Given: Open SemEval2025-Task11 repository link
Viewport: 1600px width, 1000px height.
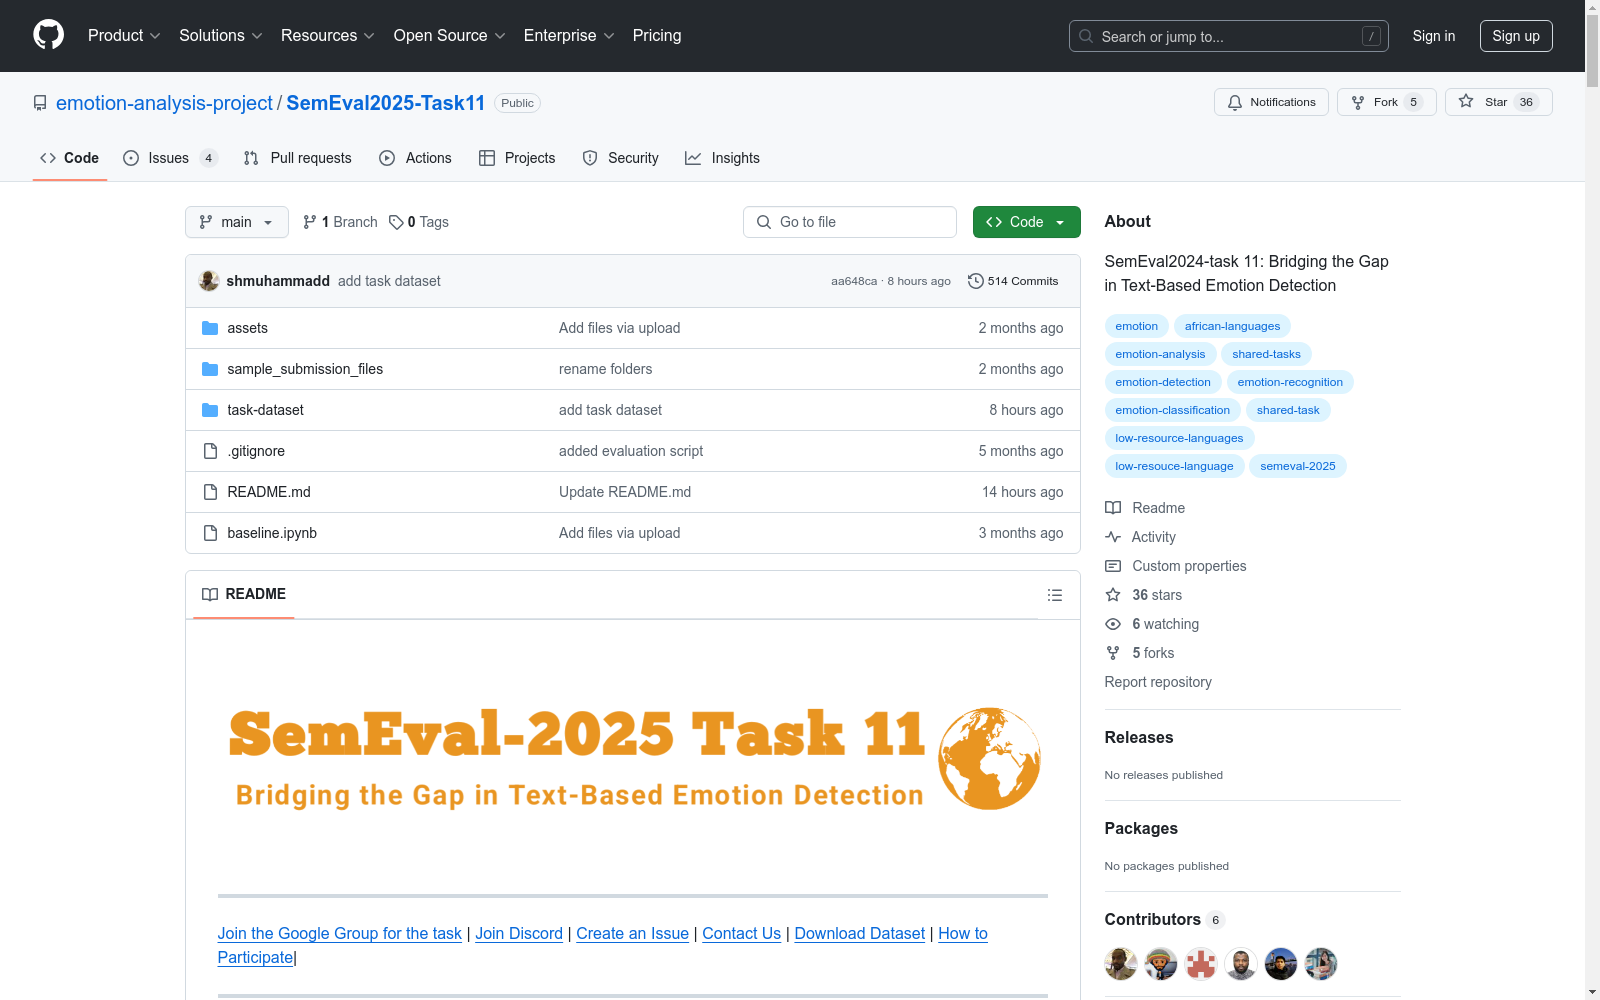Looking at the screenshot, I should pyautogui.click(x=386, y=103).
